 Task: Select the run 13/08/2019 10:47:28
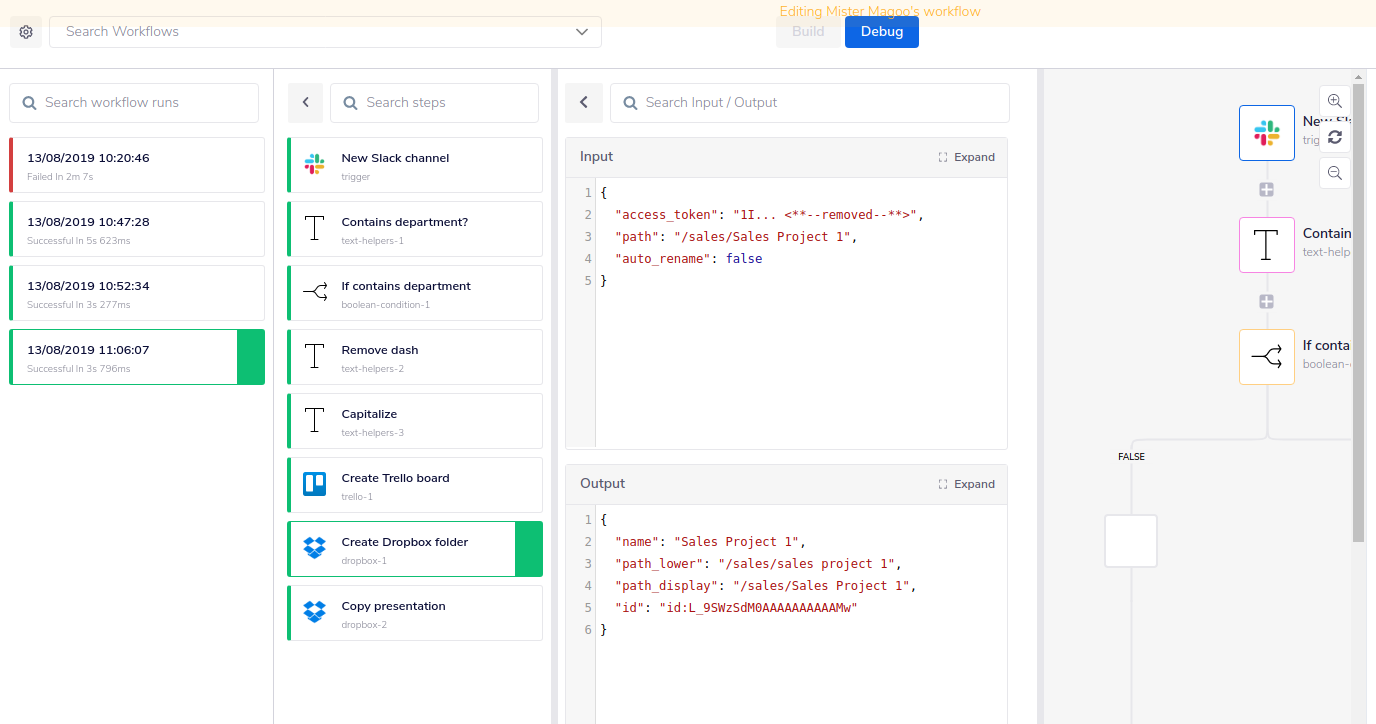point(137,229)
